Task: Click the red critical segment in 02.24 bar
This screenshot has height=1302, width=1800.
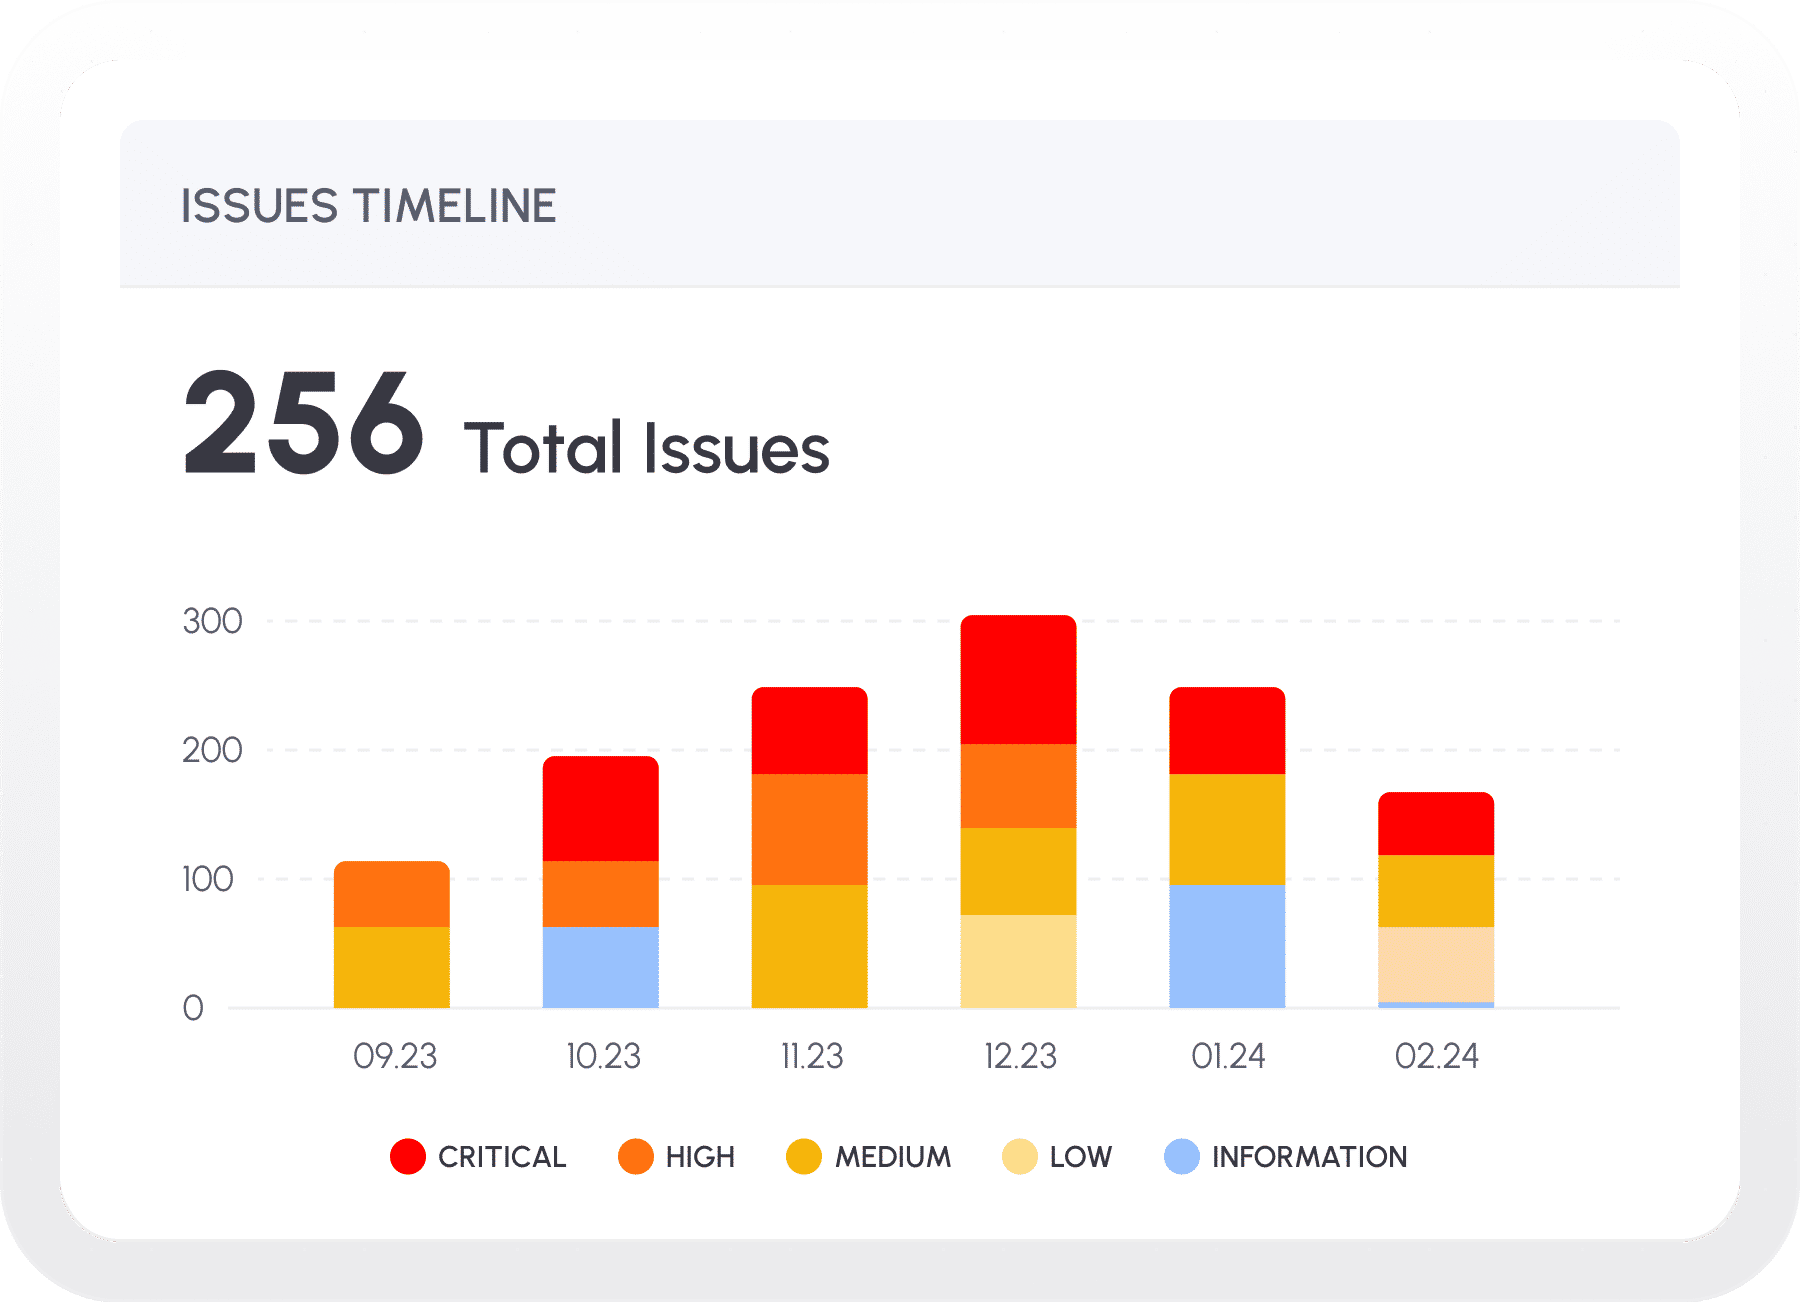Action: click(1436, 824)
